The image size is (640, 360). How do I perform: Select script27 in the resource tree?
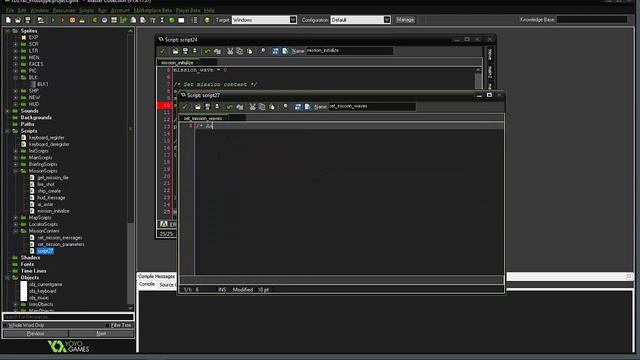pyautogui.click(x=45, y=251)
